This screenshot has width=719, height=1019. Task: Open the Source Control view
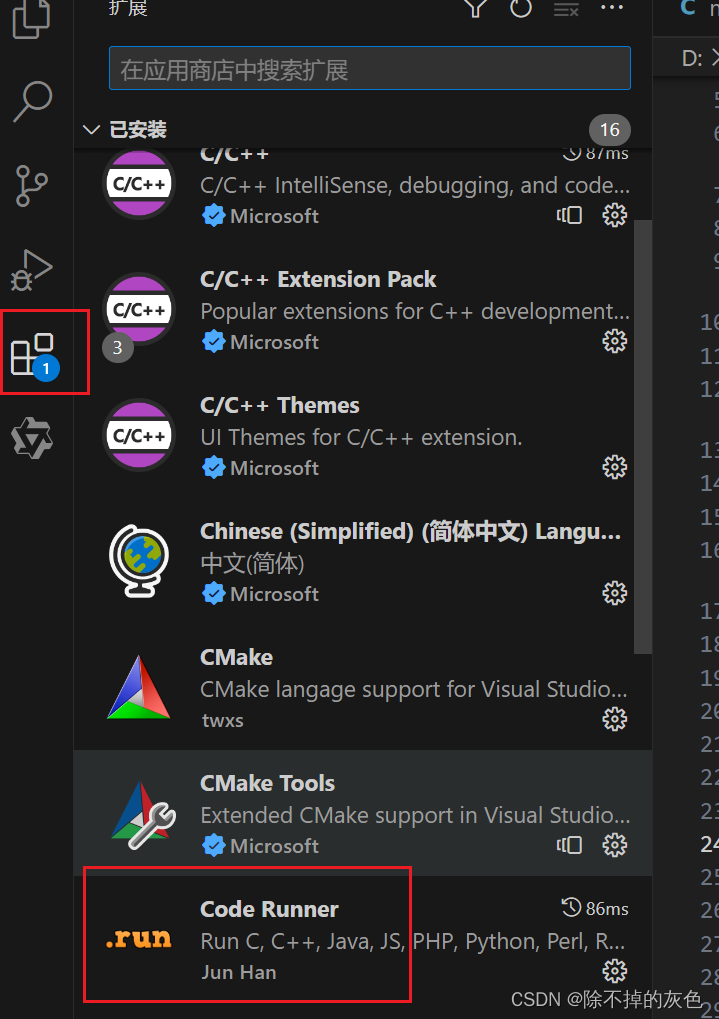click(x=30, y=186)
